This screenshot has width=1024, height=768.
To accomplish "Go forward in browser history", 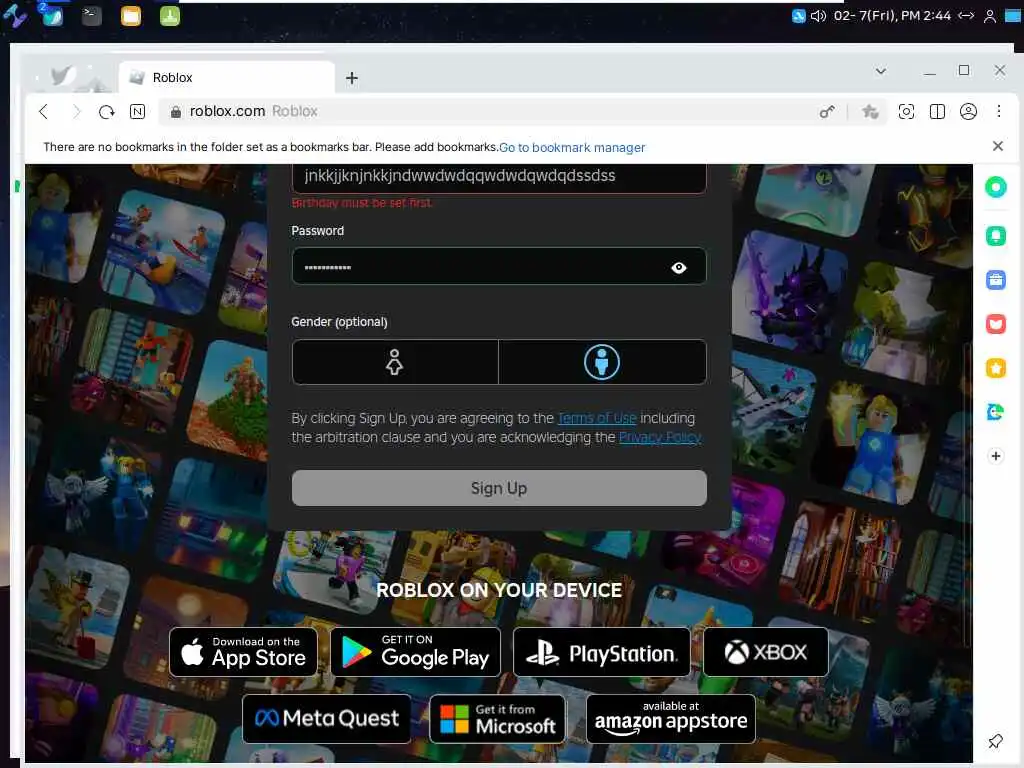I will click(x=76, y=112).
